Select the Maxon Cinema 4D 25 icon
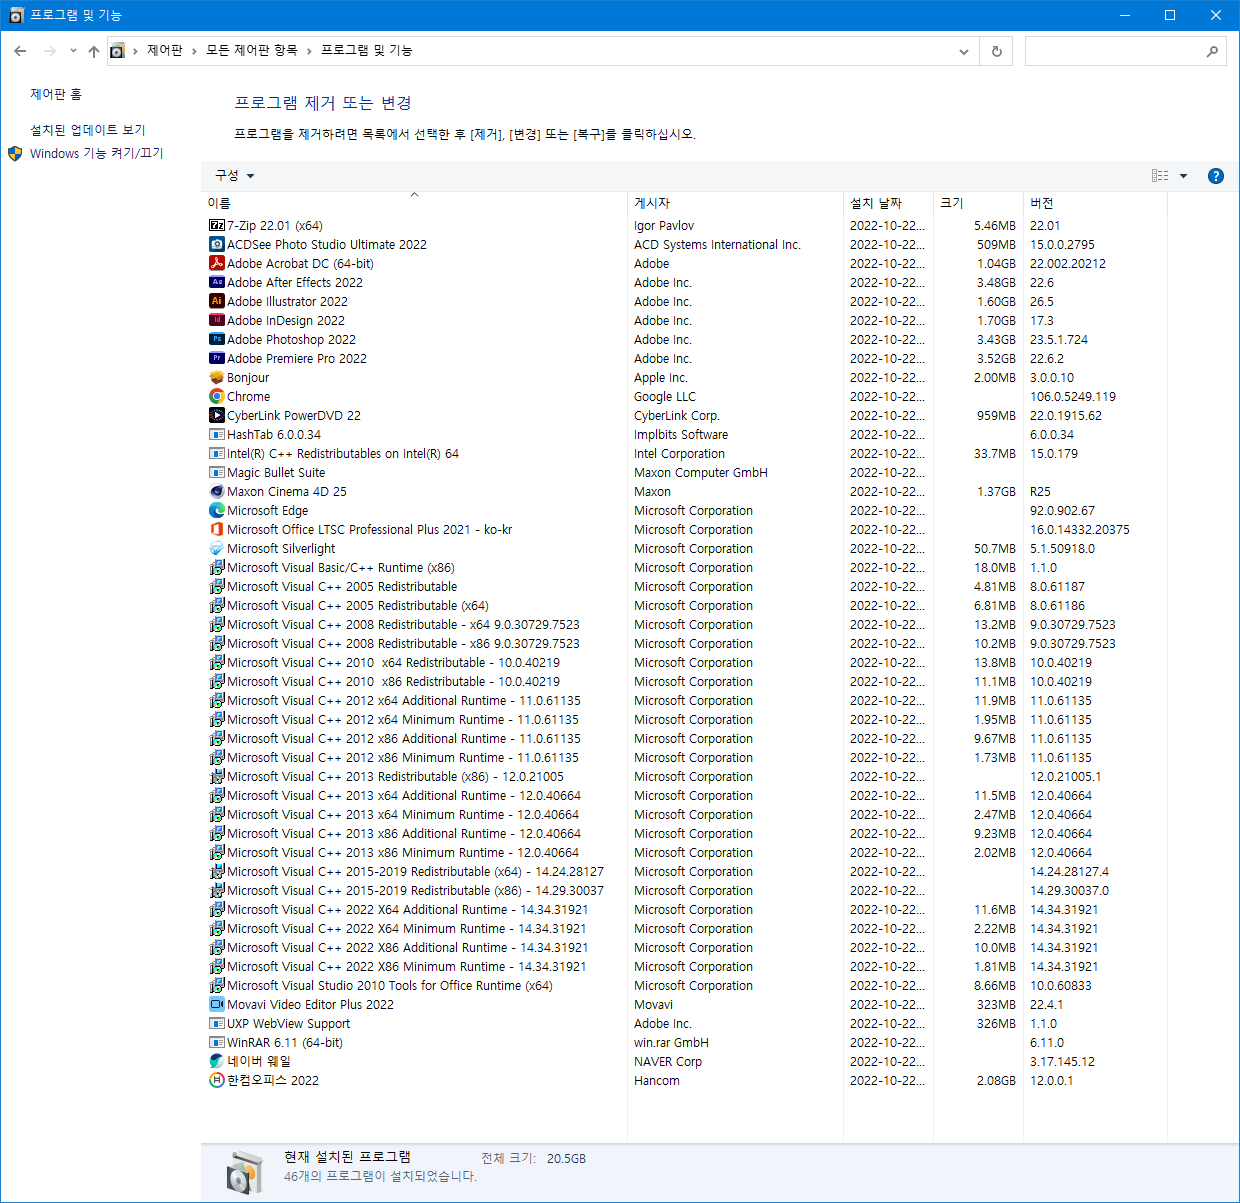This screenshot has height=1203, width=1240. (x=217, y=492)
